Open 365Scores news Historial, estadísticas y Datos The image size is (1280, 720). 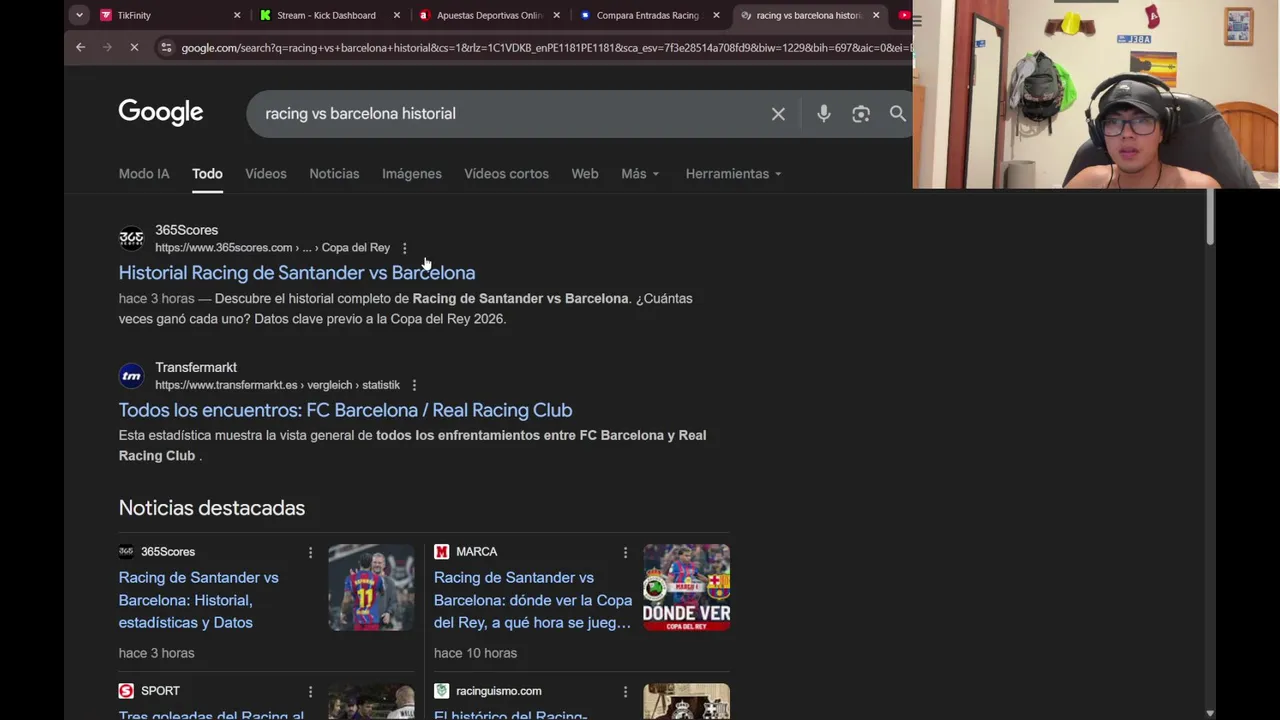click(199, 600)
